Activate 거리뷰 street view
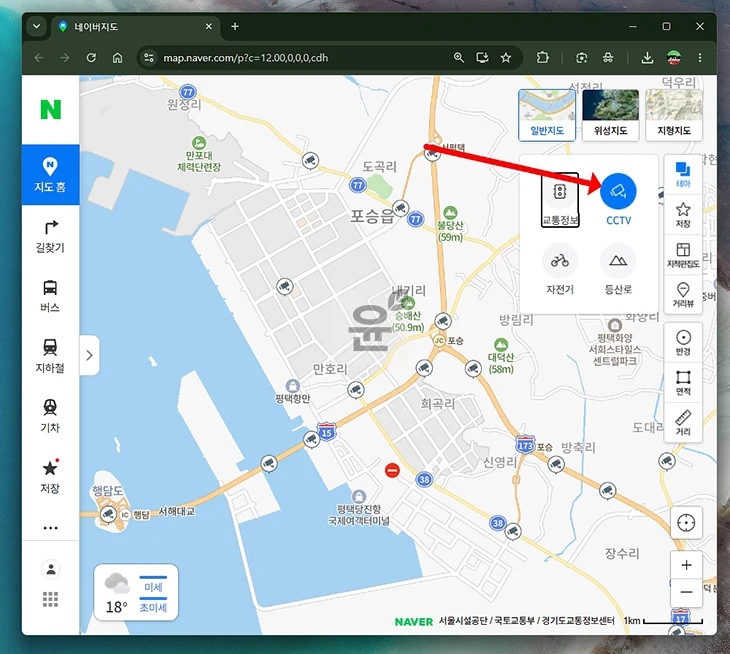Screen dimensions: 730x654 pyautogui.click(x=683, y=295)
